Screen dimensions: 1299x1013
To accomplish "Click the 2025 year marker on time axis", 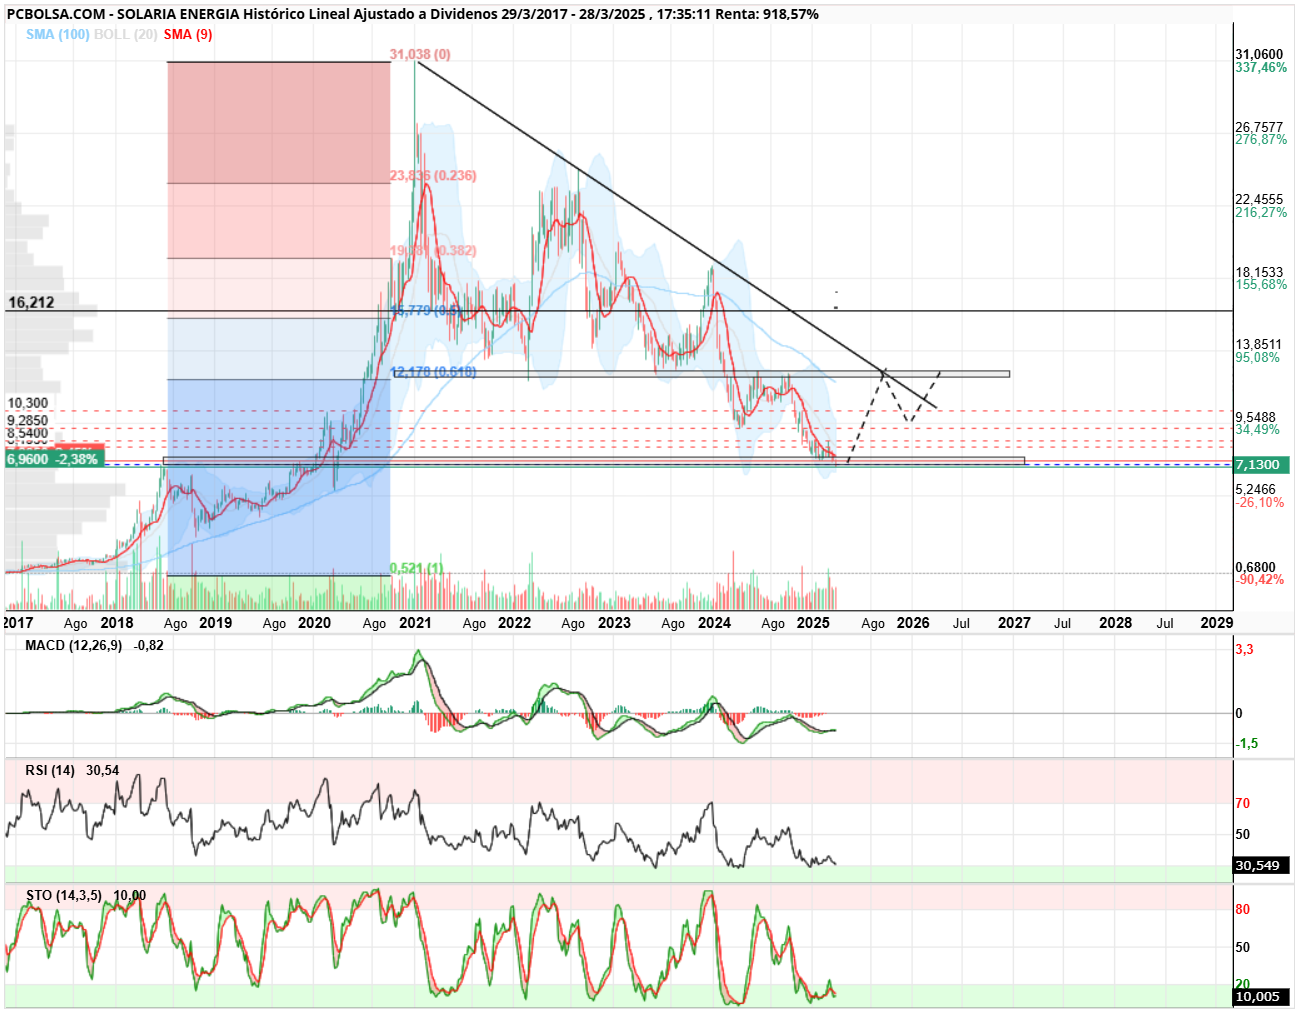I will pyautogui.click(x=813, y=622).
